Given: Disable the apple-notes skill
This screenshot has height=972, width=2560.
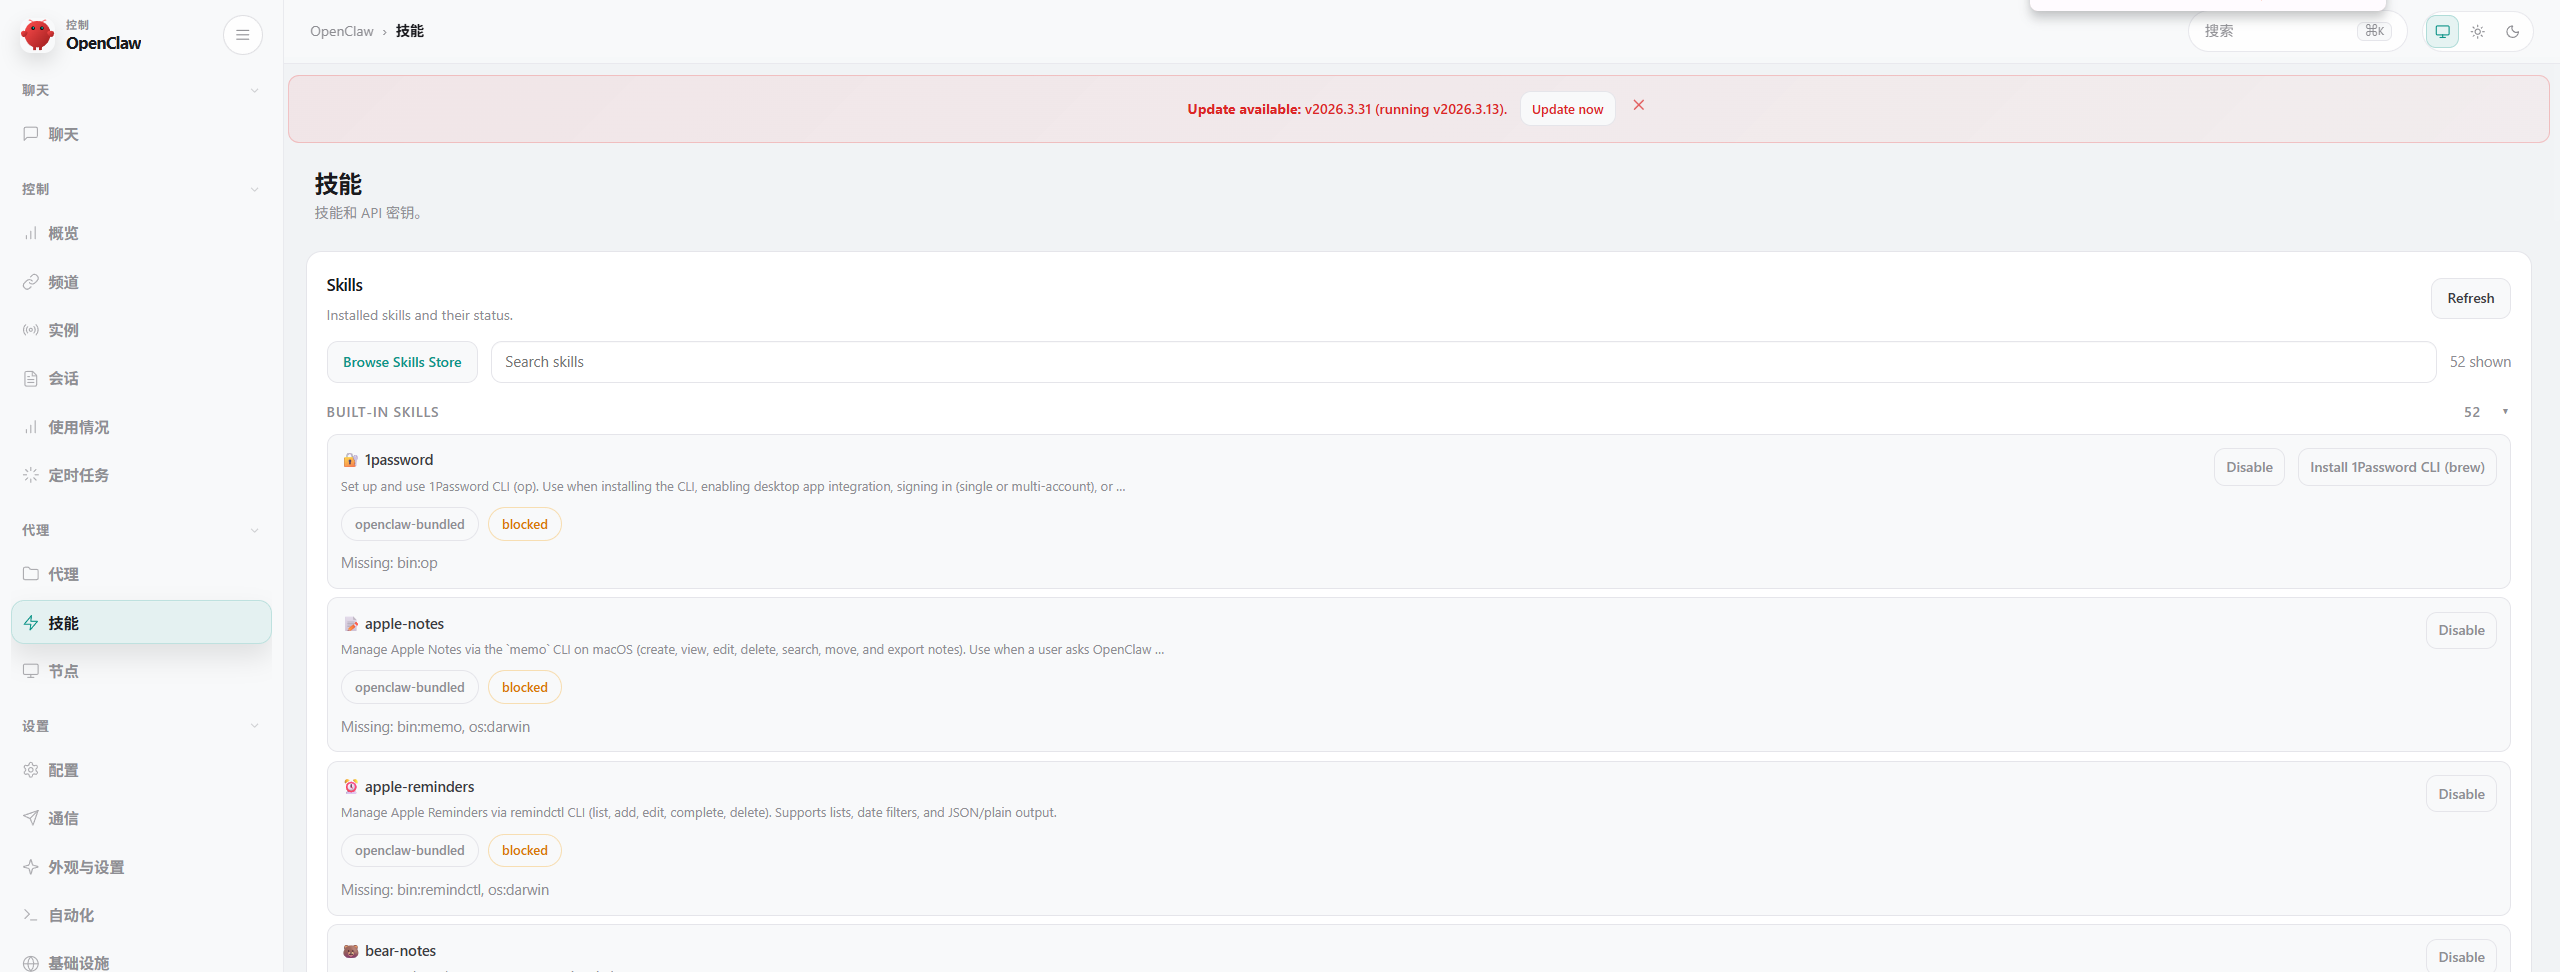Looking at the screenshot, I should coord(2461,630).
